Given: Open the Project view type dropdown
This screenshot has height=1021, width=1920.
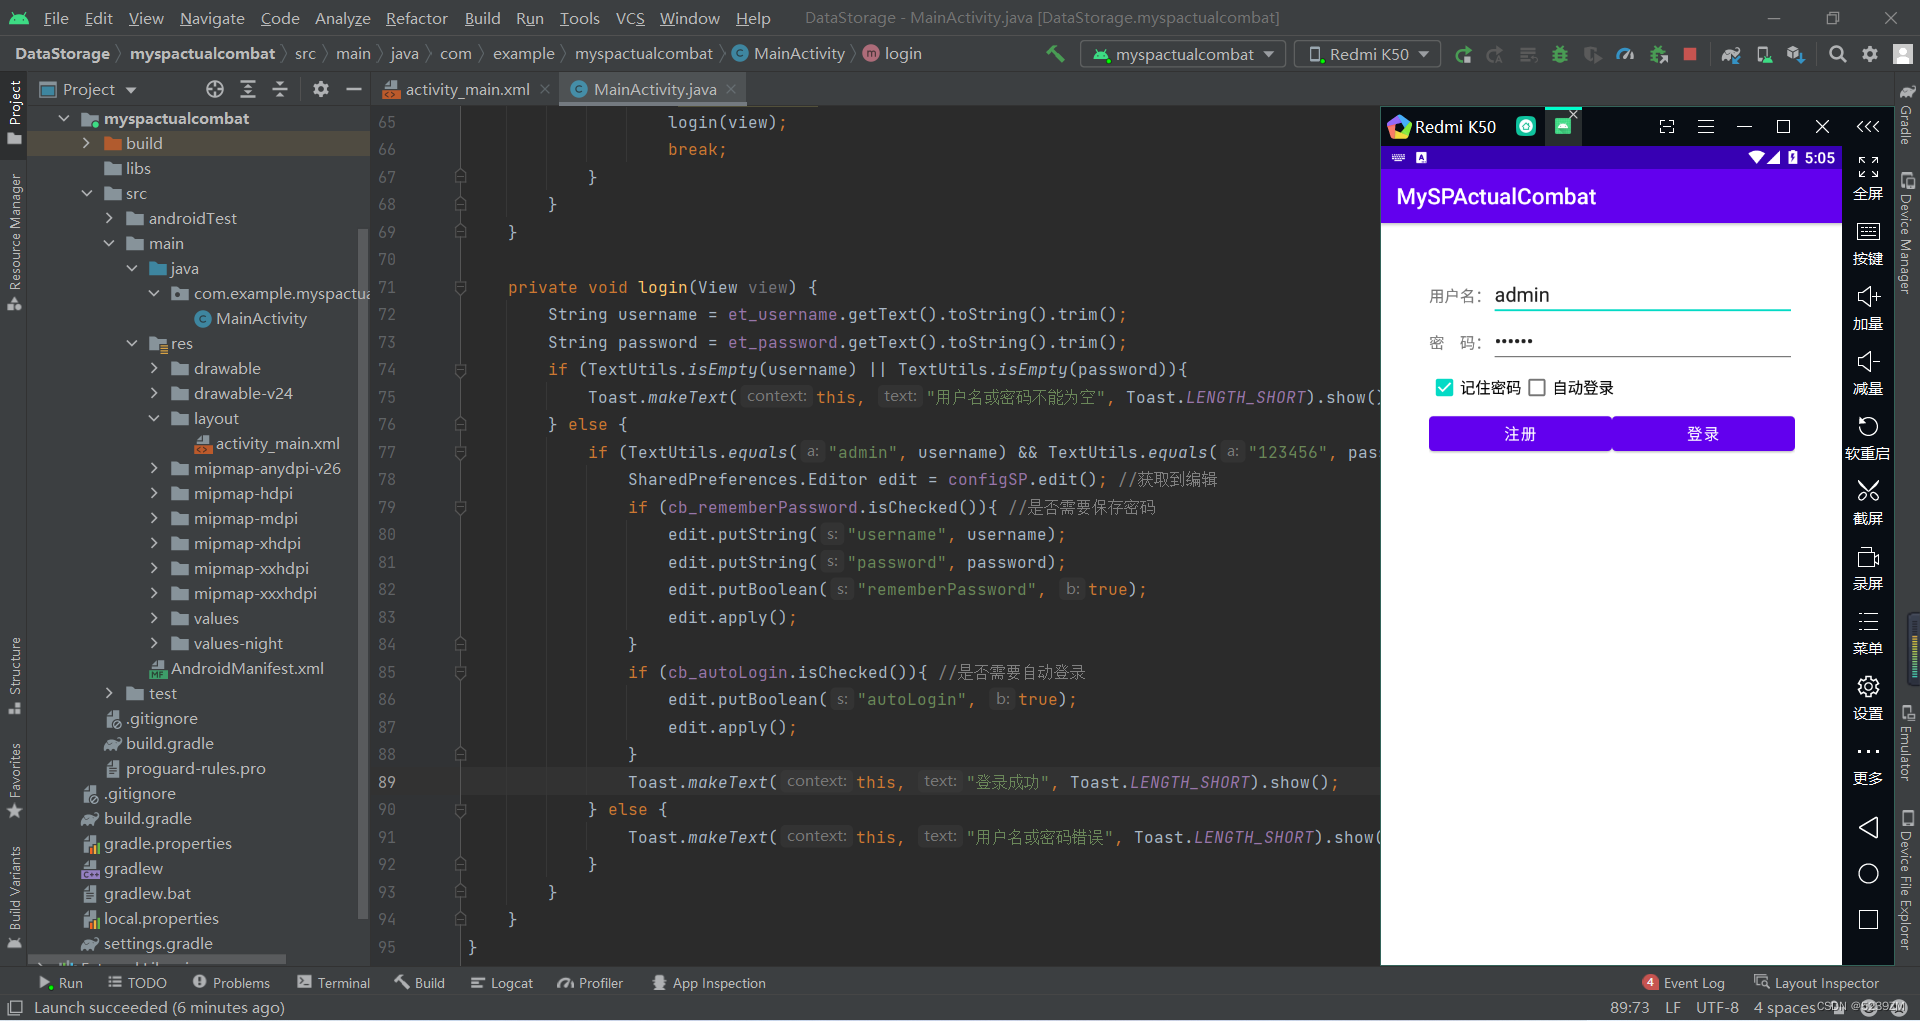Looking at the screenshot, I should pos(88,90).
